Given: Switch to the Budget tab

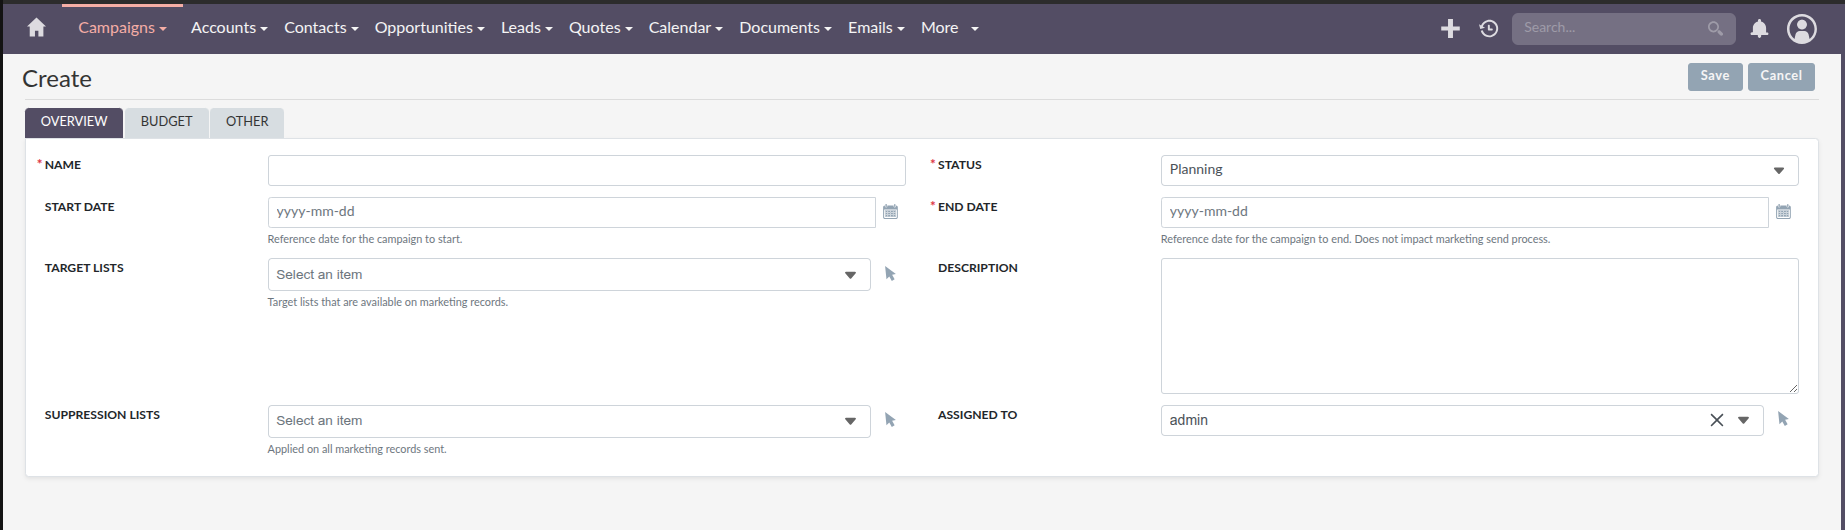Looking at the screenshot, I should [166, 122].
